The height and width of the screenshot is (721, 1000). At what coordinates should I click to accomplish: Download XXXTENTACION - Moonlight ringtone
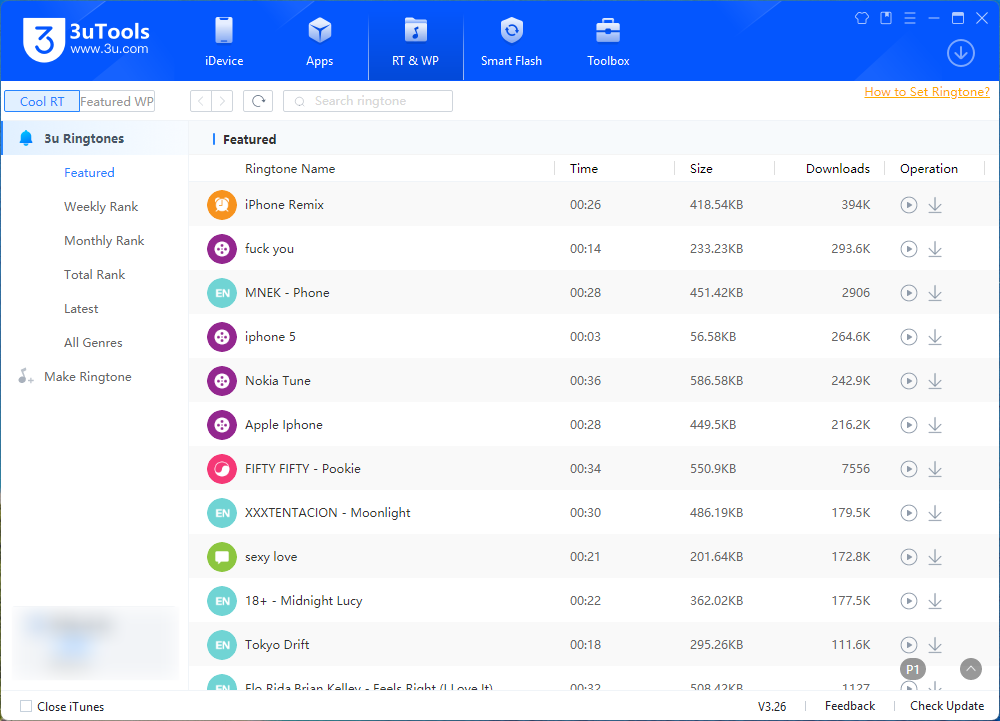pyautogui.click(x=935, y=513)
